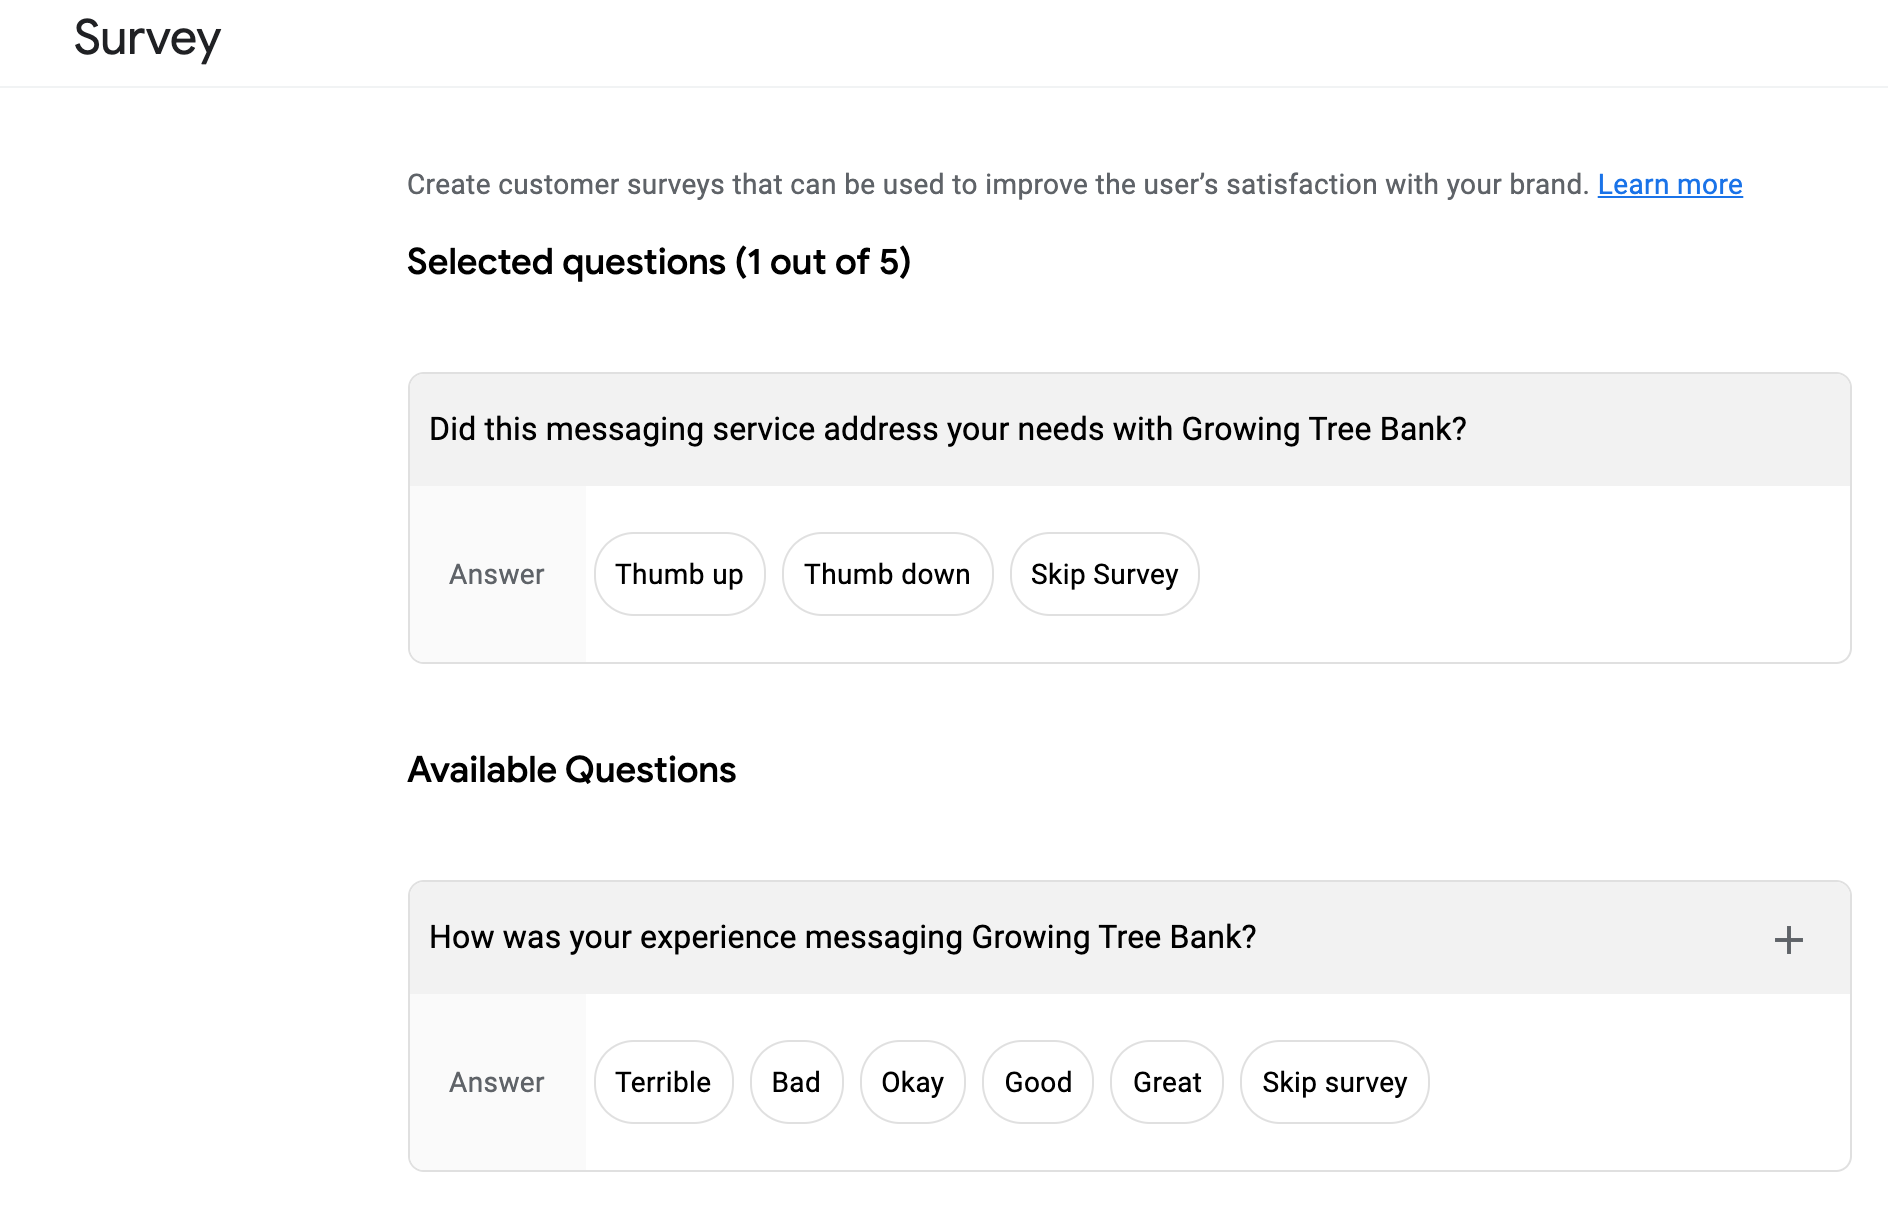Click the 'Did this messaging service address' question header

click(947, 429)
